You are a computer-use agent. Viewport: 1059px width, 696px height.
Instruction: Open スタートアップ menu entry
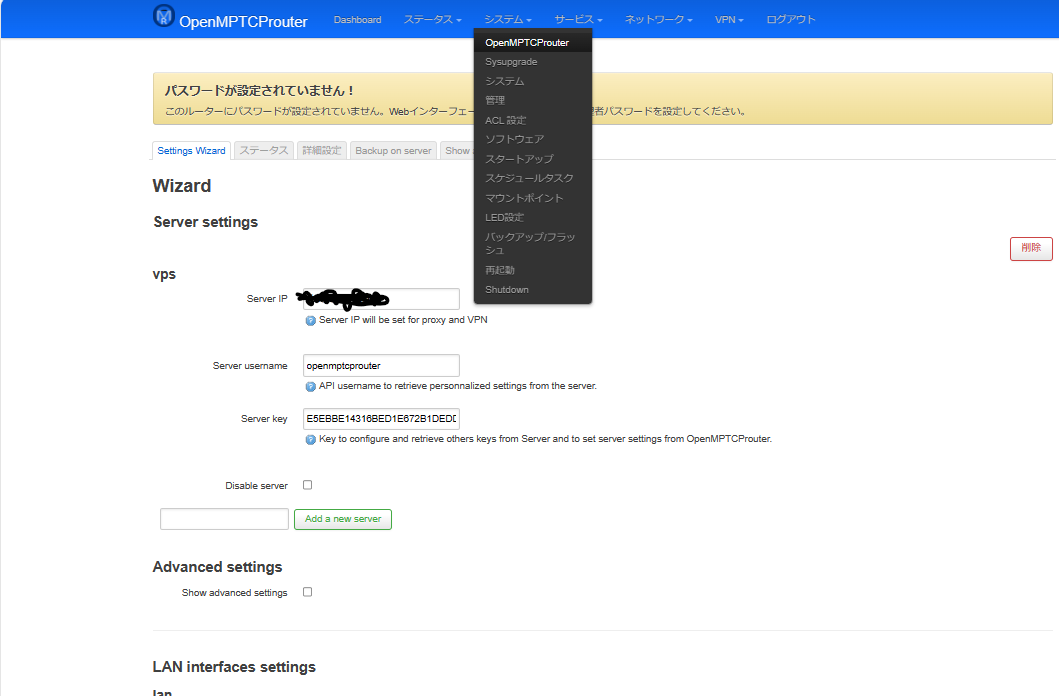click(533, 159)
